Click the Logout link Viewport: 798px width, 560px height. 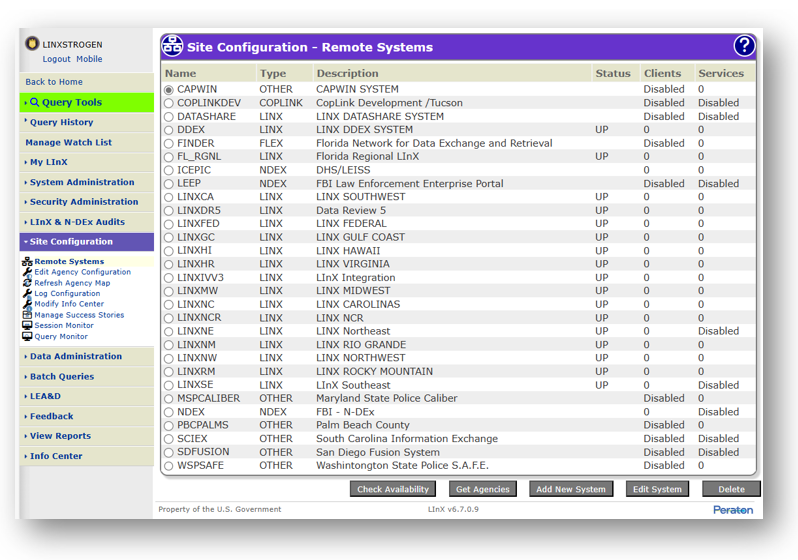tap(56, 59)
